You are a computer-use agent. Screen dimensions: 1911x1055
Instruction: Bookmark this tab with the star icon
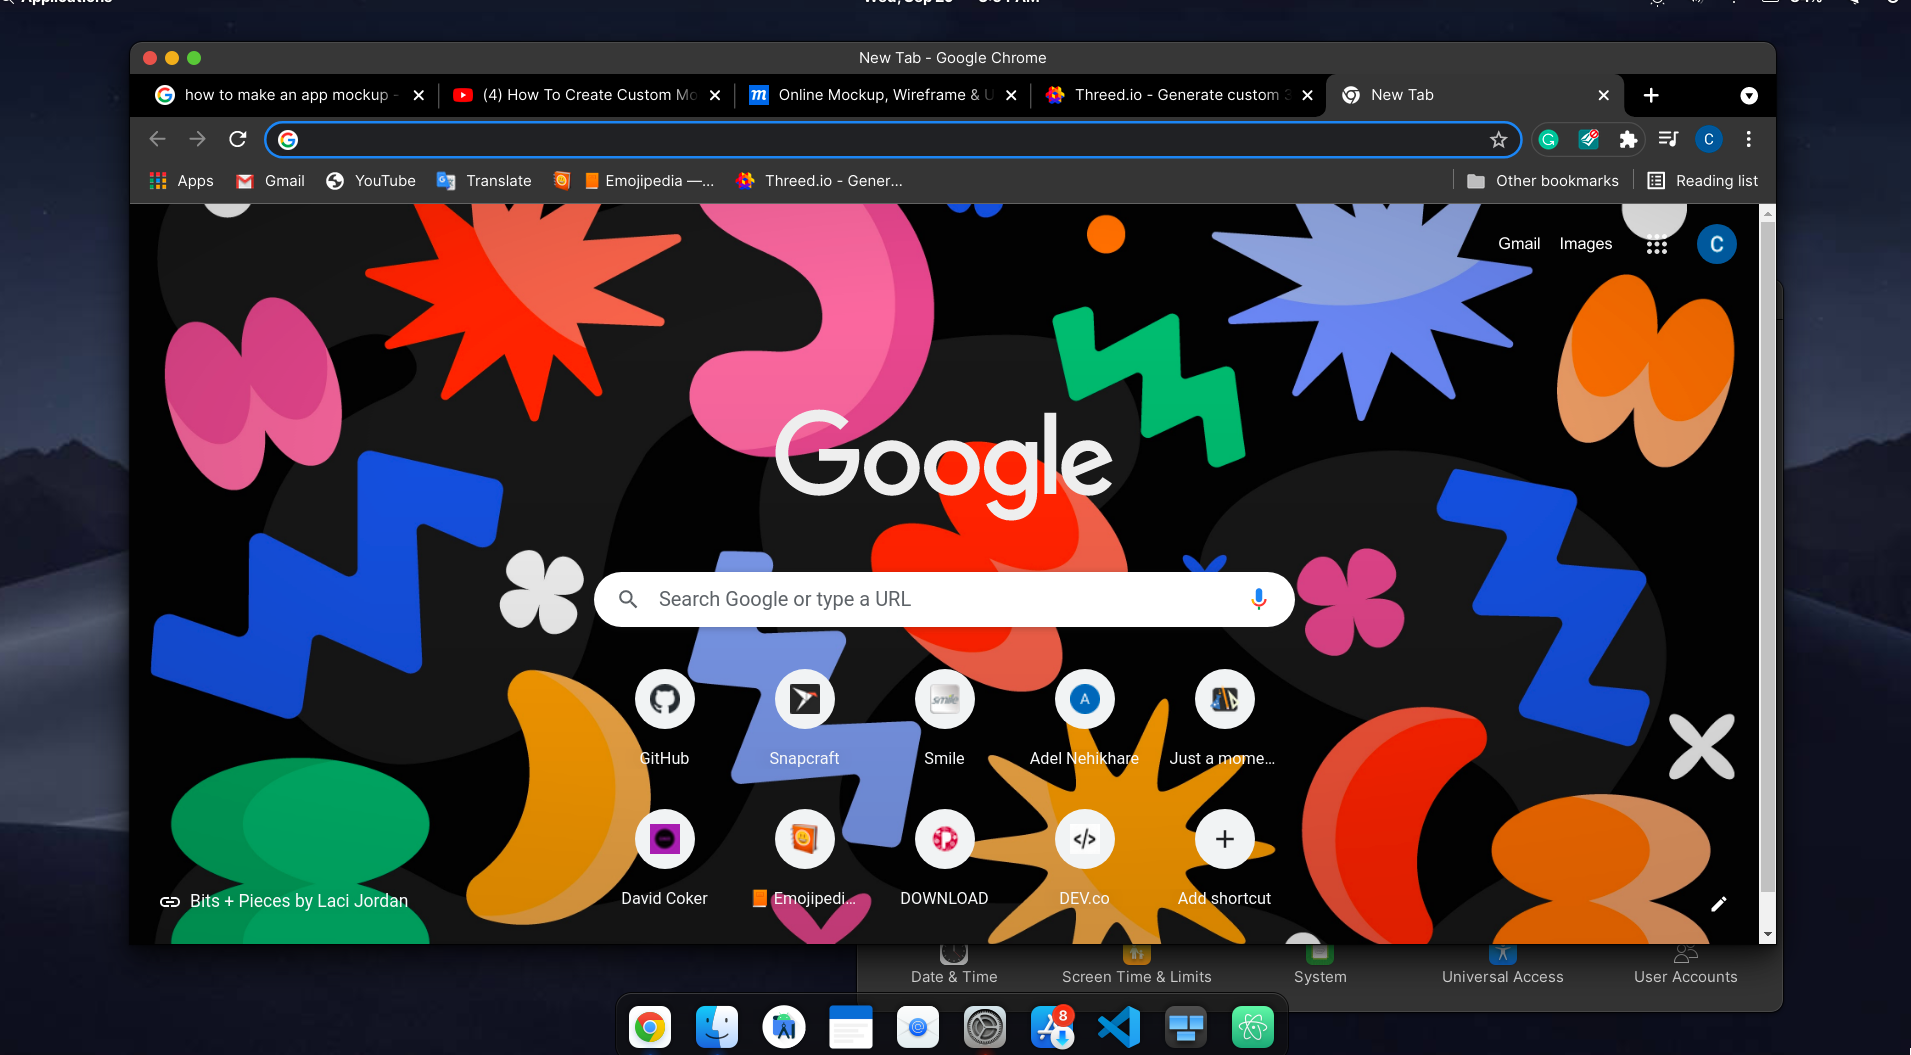1498,140
